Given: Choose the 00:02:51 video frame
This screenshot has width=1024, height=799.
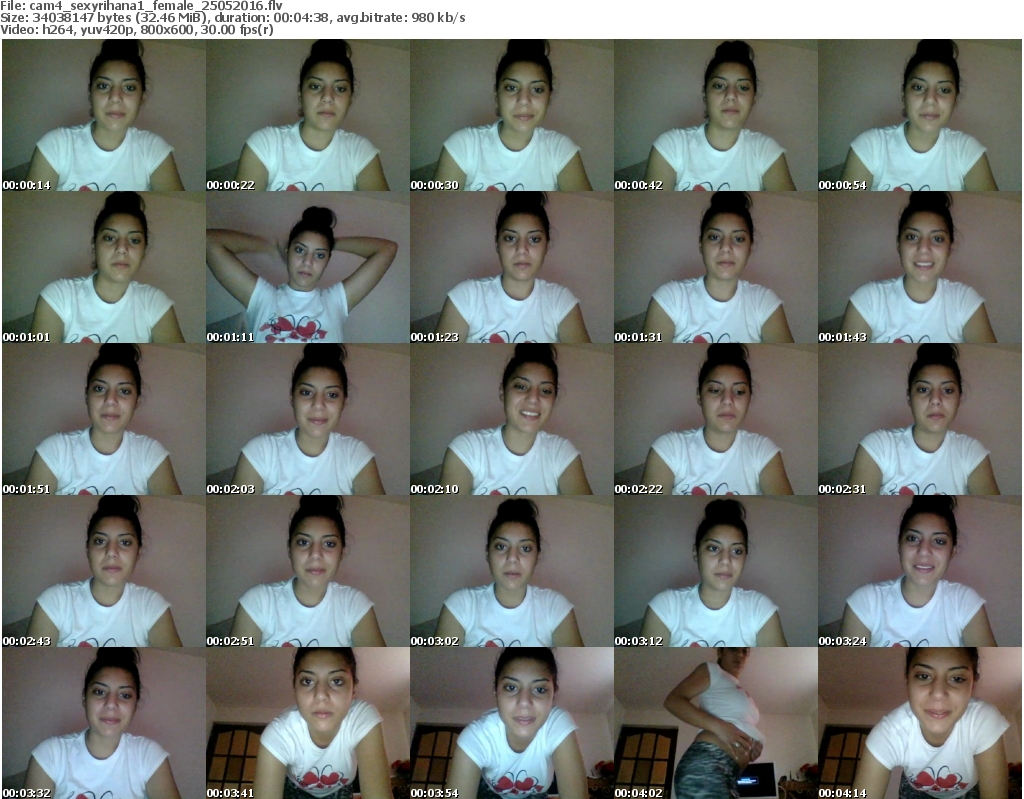Looking at the screenshot, I should click(308, 571).
